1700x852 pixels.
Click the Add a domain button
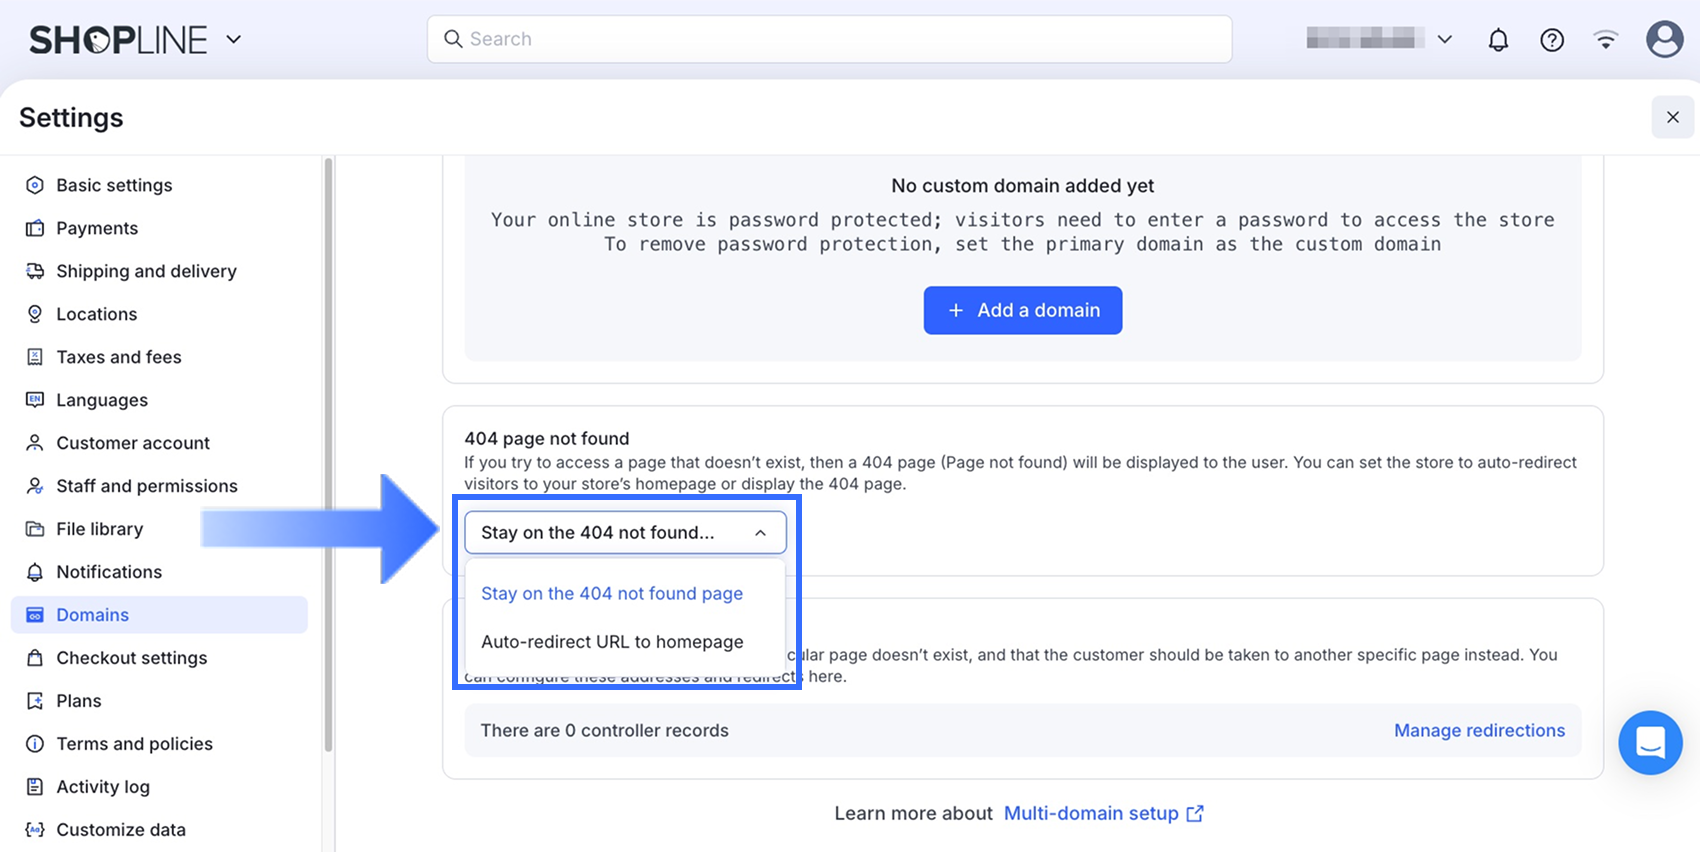click(x=1022, y=310)
